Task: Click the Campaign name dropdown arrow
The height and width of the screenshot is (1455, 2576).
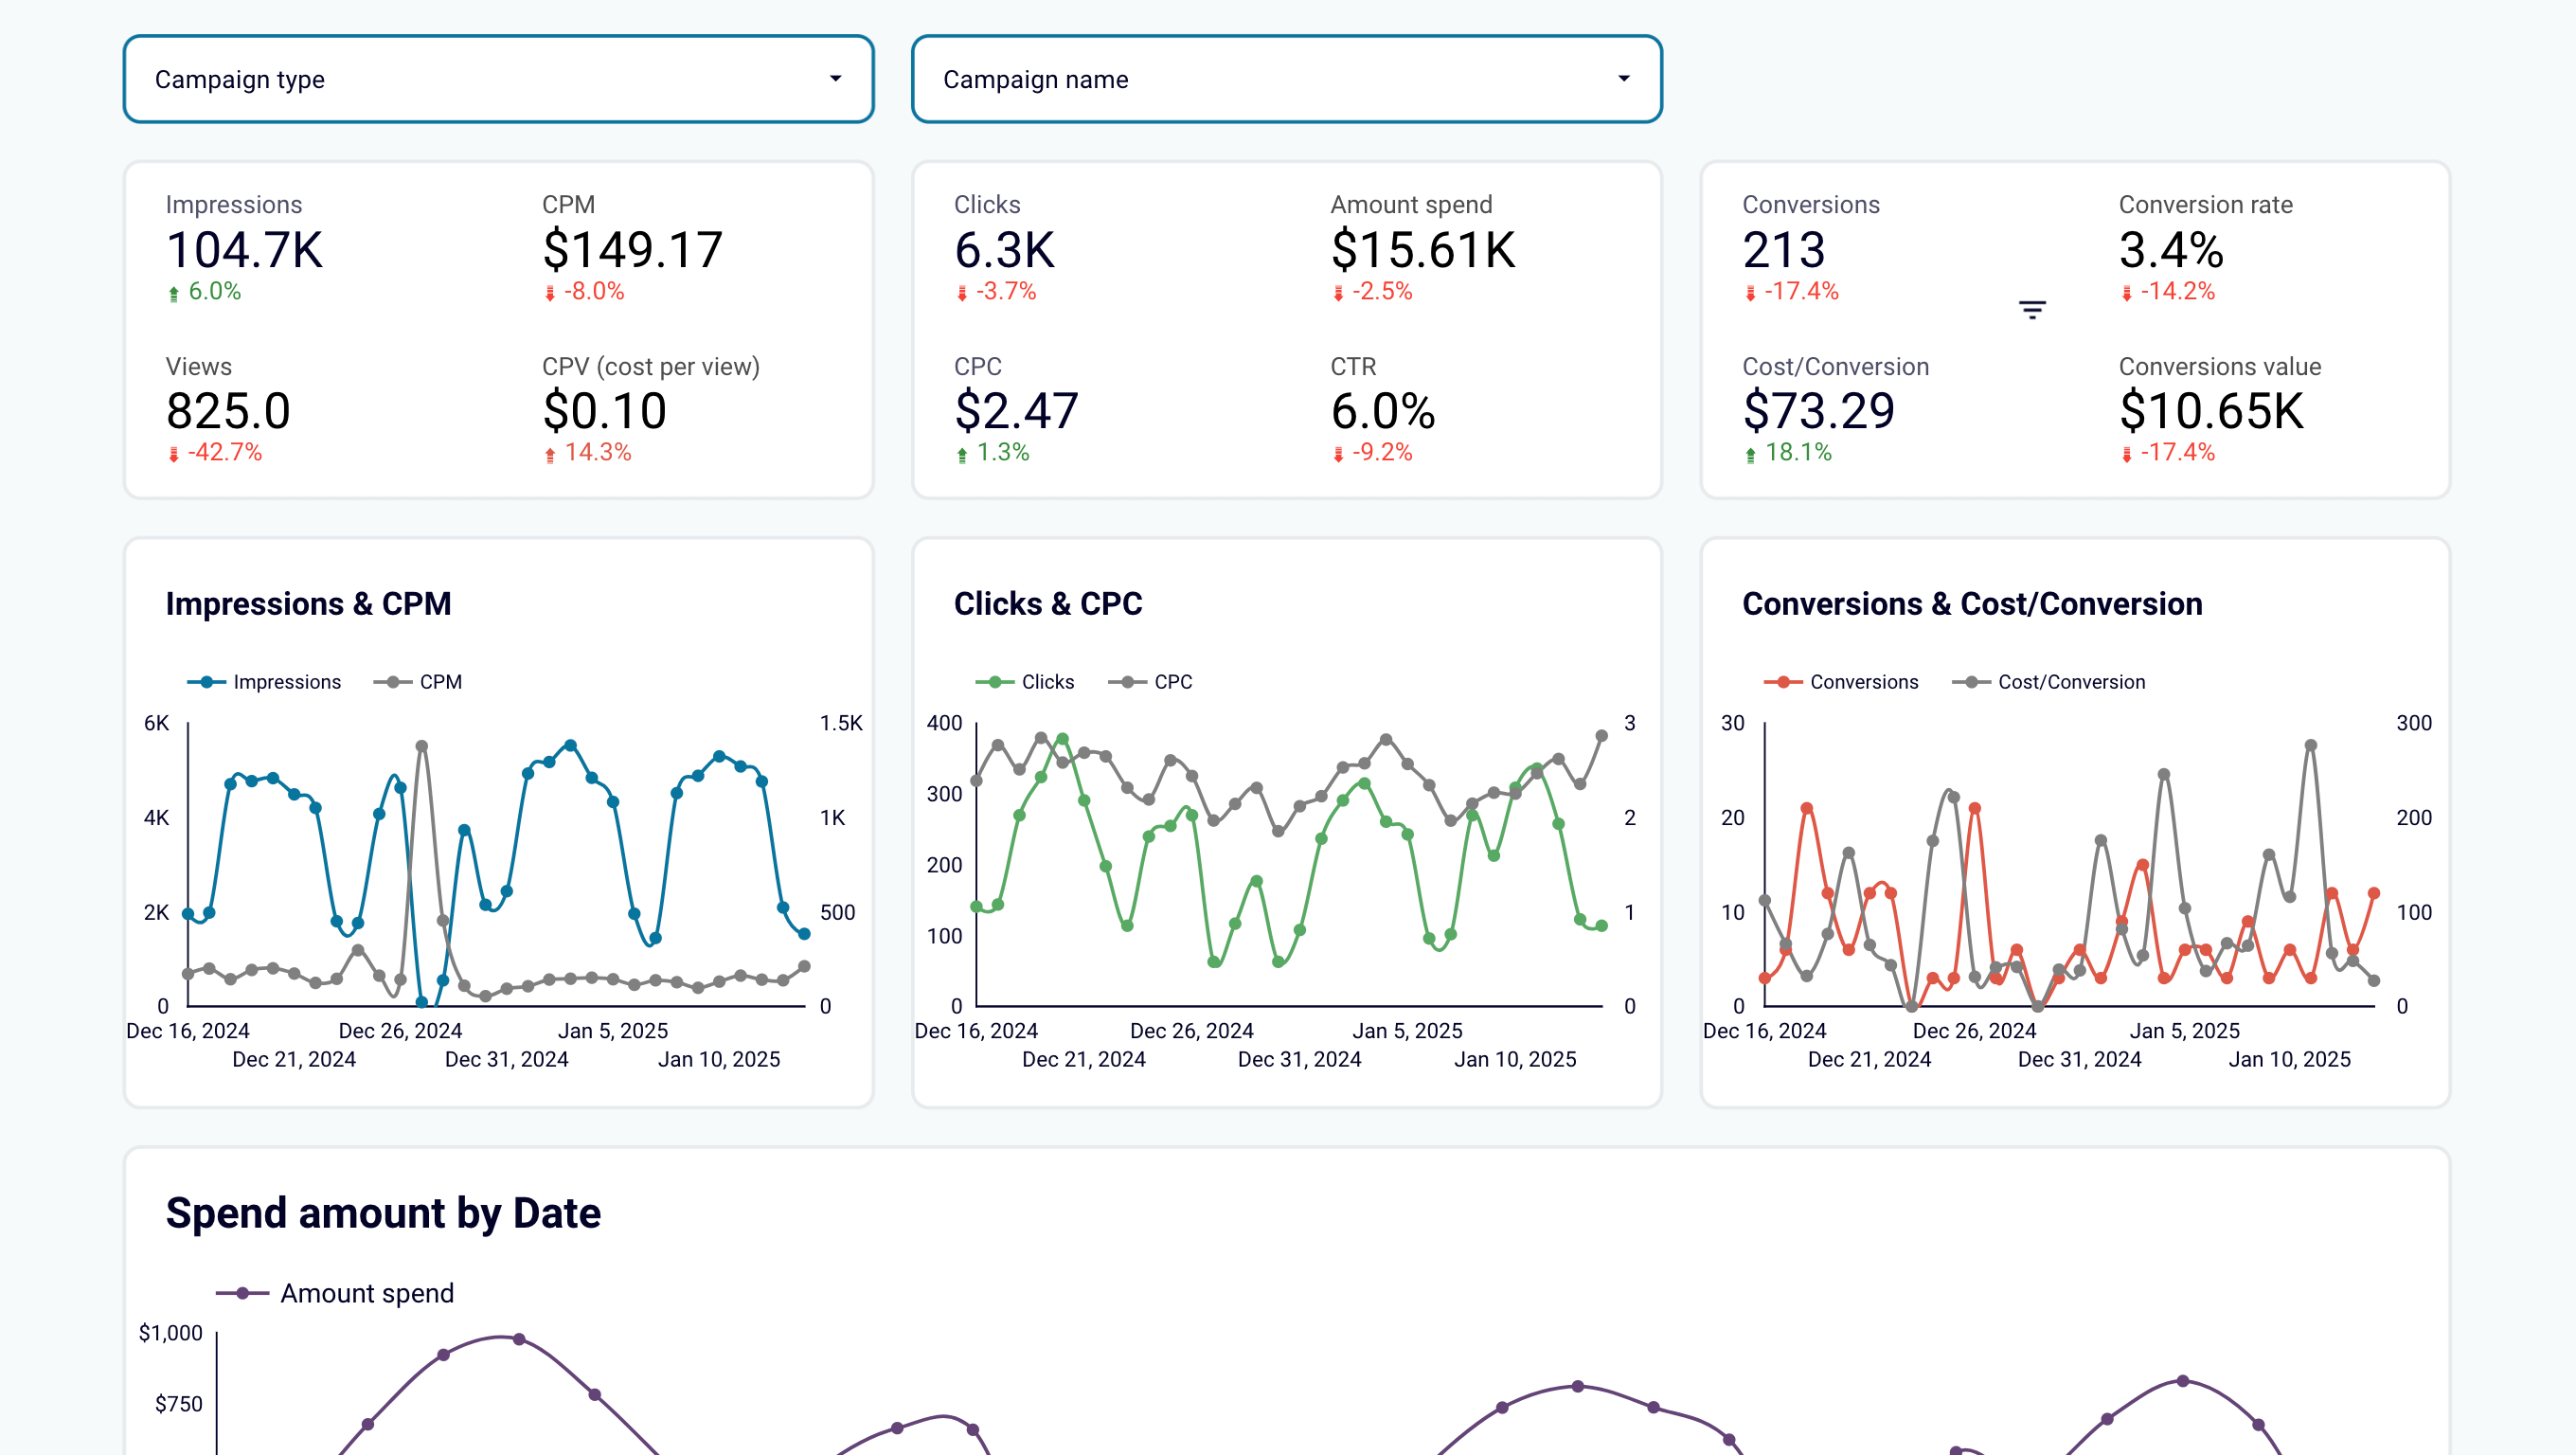Action: [x=1623, y=79]
